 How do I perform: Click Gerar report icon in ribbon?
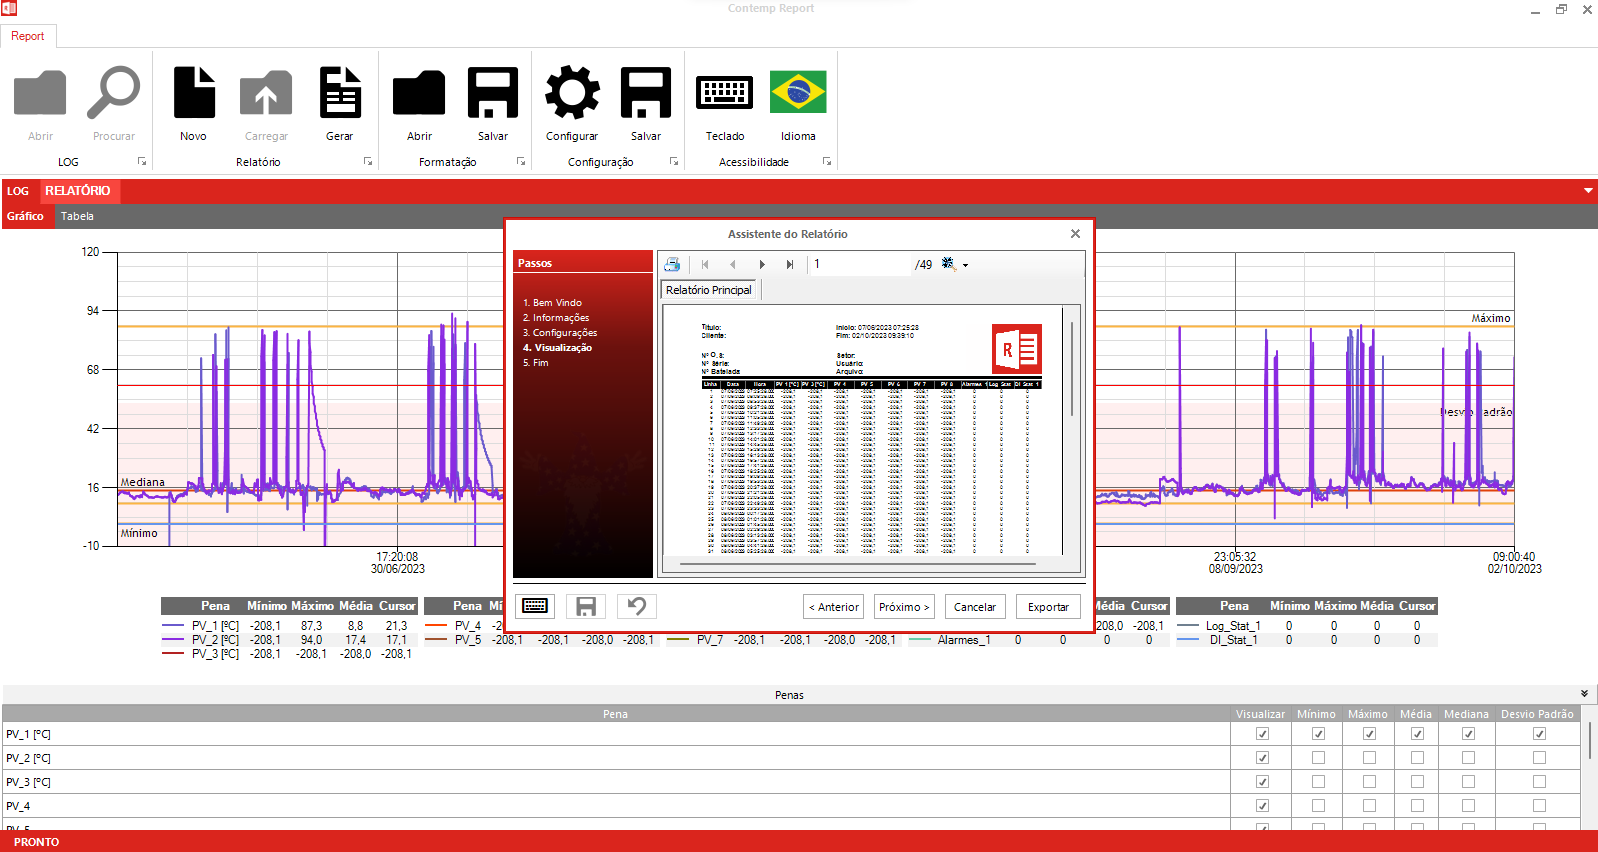[339, 95]
